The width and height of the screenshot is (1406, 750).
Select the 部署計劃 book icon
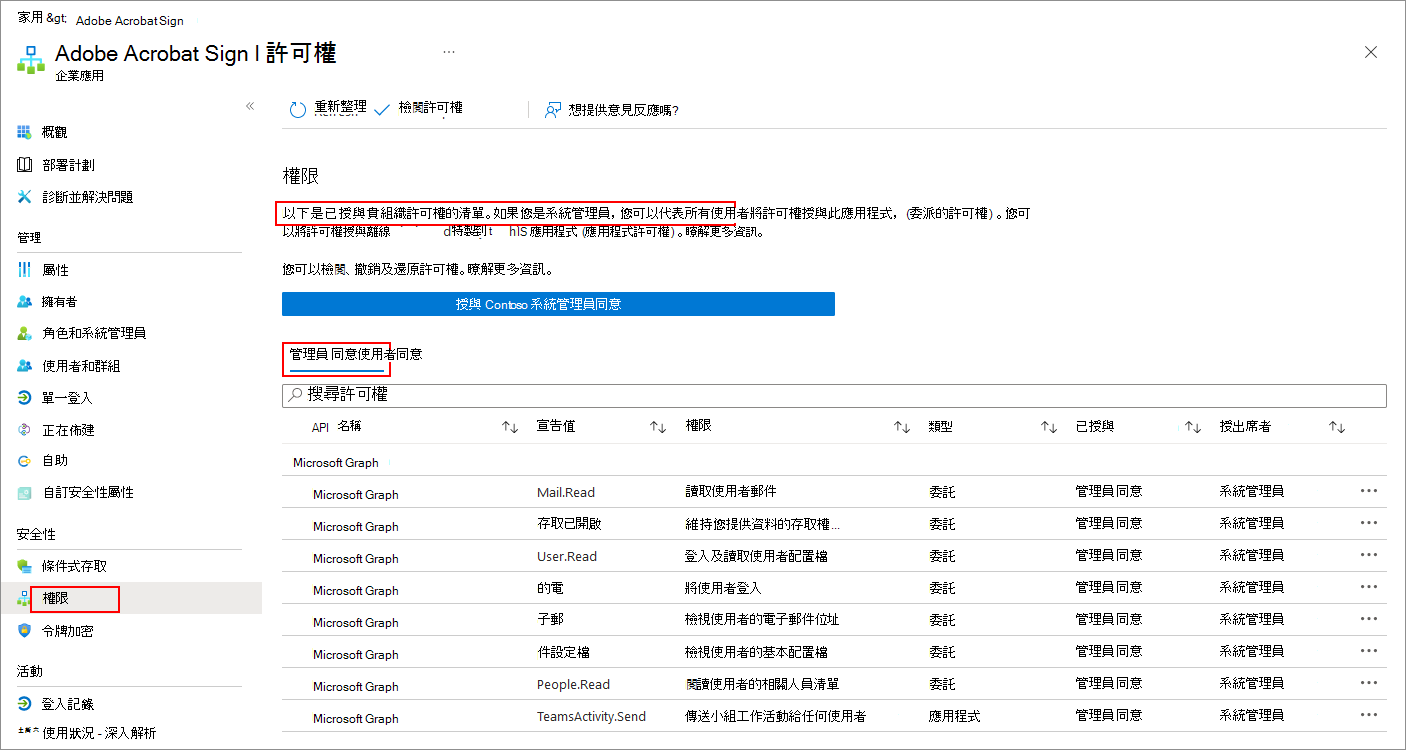click(x=25, y=165)
